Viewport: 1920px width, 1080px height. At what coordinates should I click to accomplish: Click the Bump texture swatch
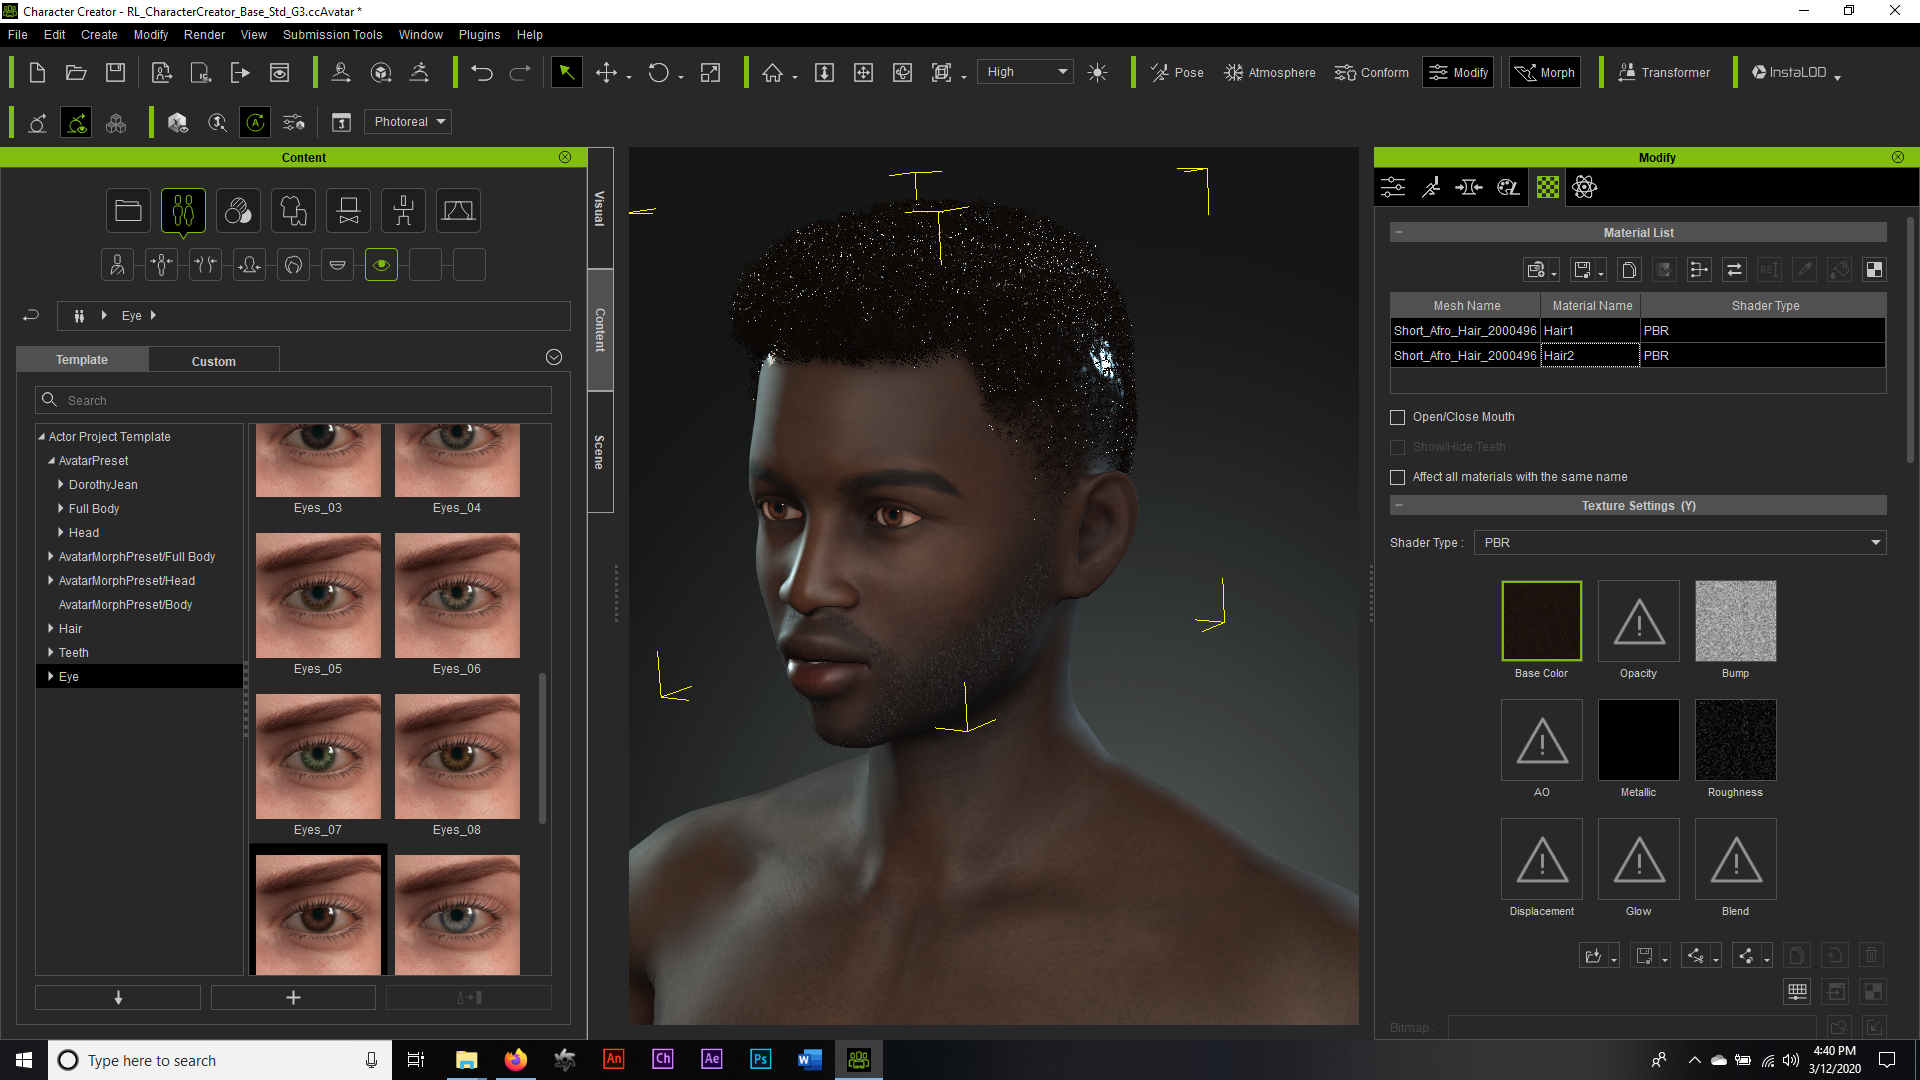[1735, 621]
